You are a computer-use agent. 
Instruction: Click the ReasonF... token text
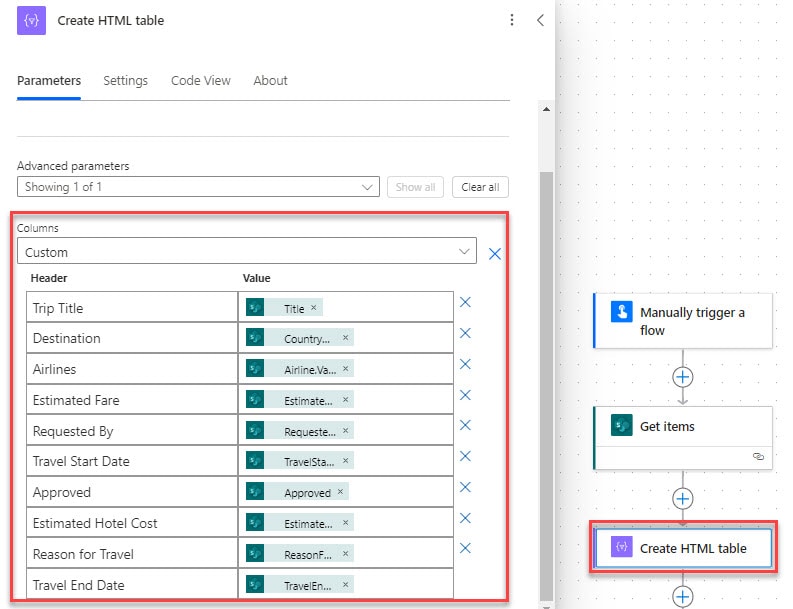pyautogui.click(x=308, y=555)
